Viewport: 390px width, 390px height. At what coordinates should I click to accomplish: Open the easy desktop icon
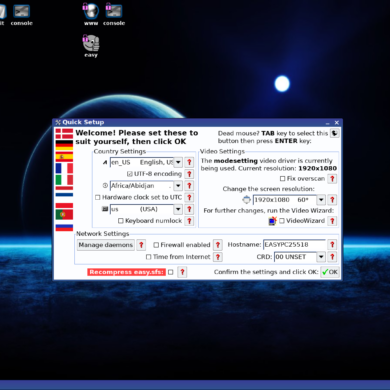coord(91,46)
